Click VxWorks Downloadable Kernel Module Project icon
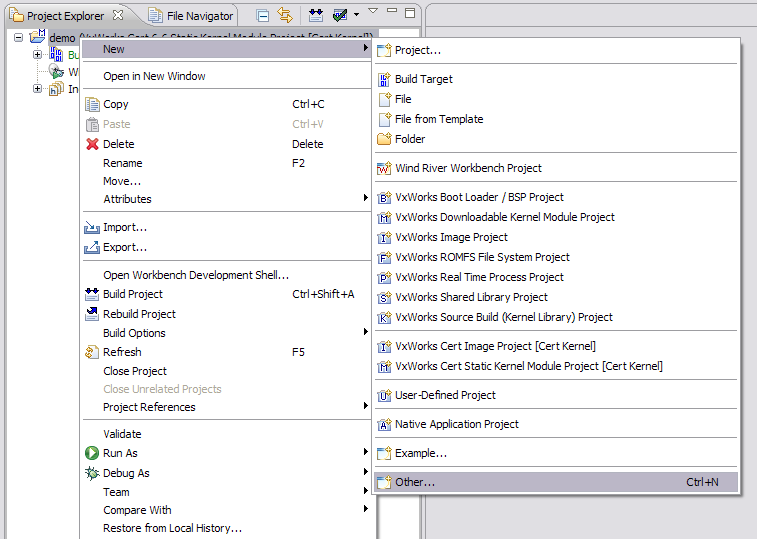This screenshot has width=757, height=539. [x=384, y=217]
